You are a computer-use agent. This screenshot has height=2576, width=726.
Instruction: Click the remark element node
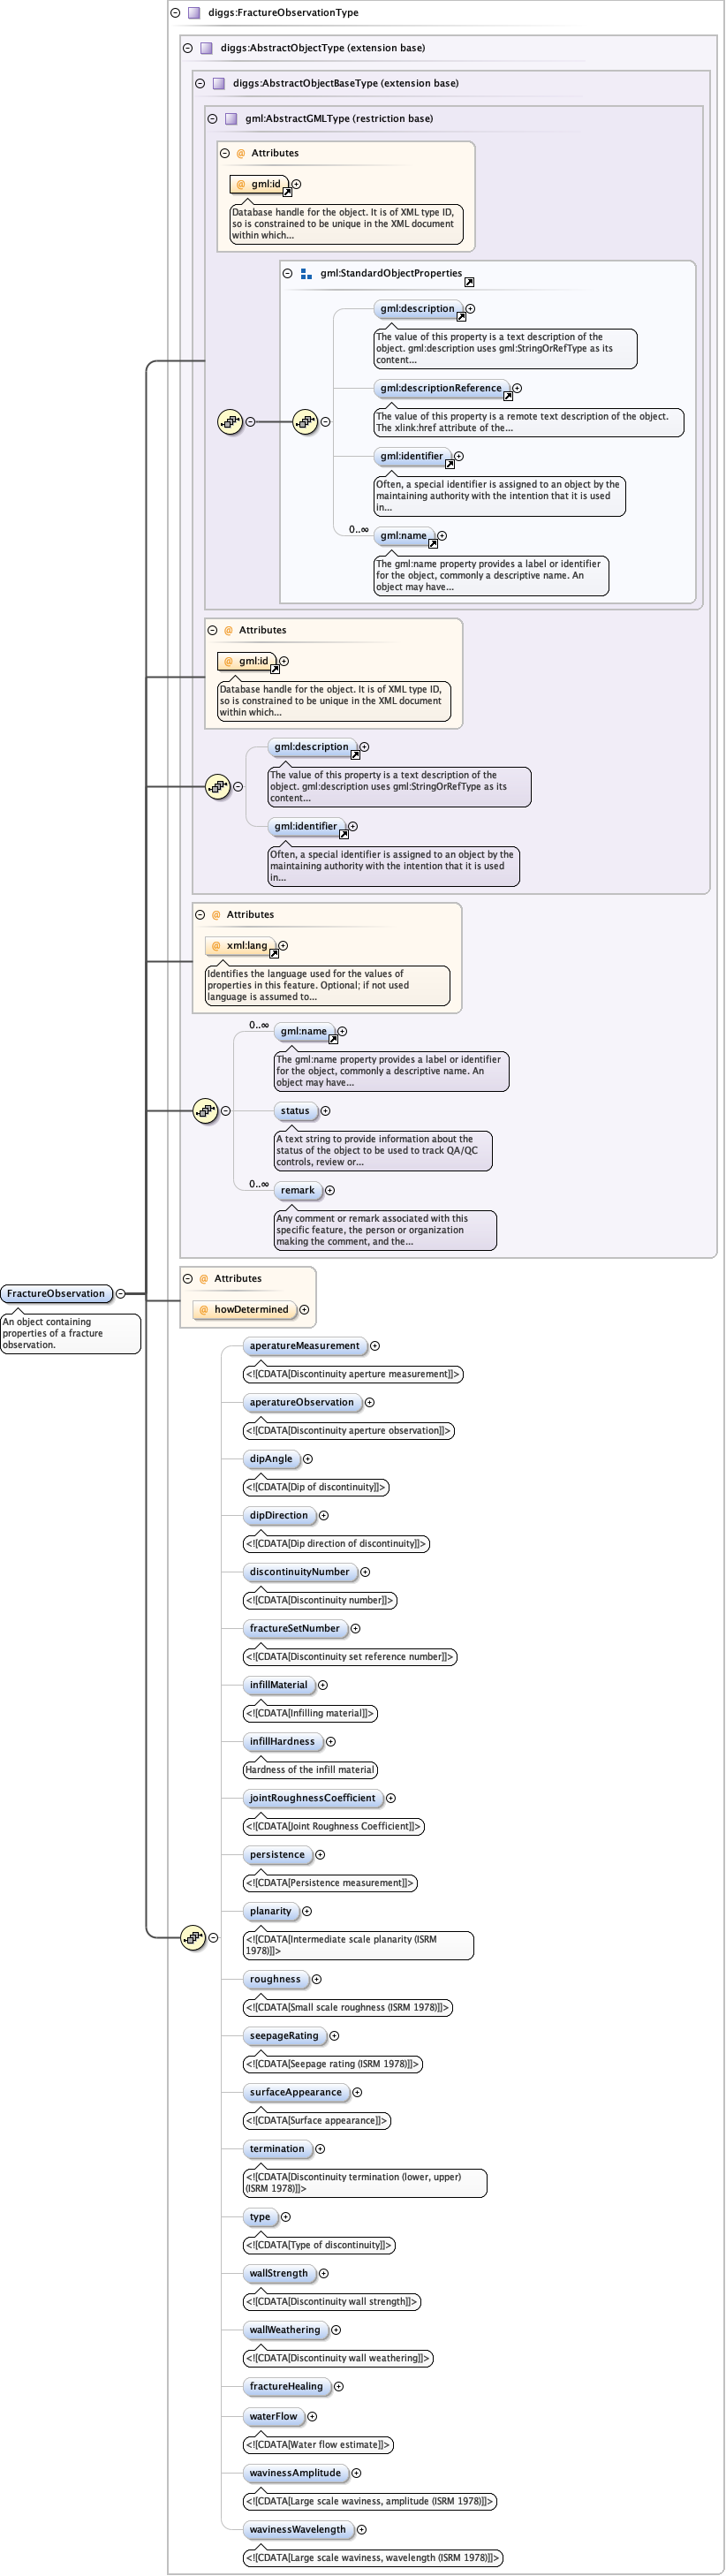pos(297,1190)
